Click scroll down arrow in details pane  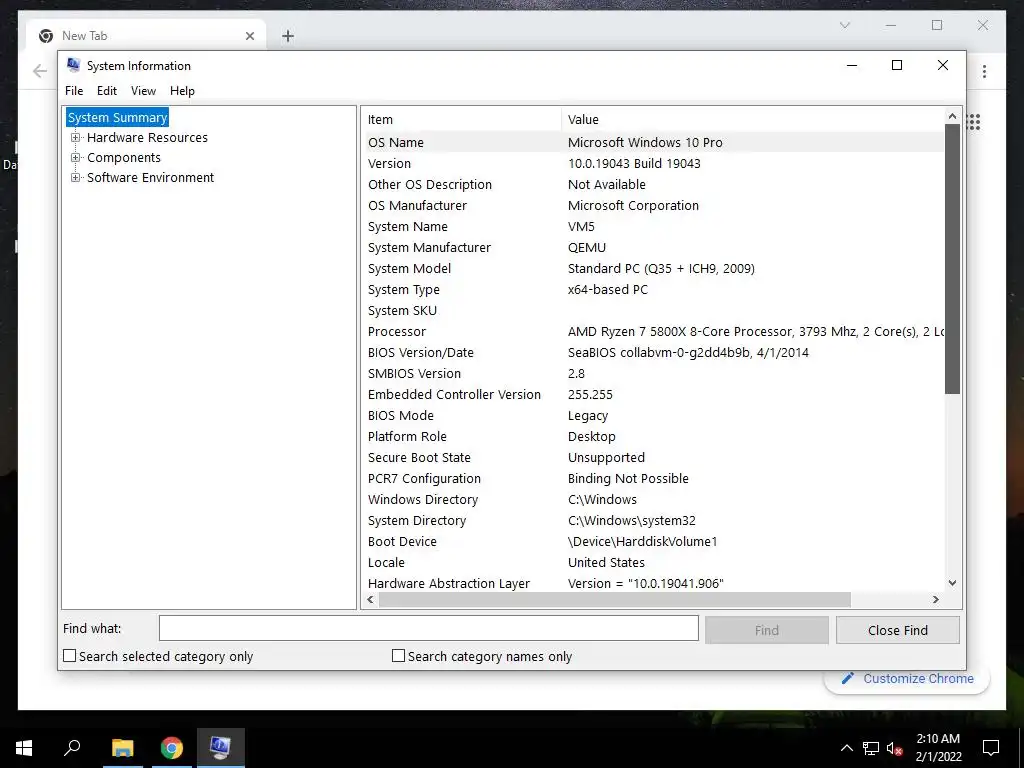click(952, 583)
